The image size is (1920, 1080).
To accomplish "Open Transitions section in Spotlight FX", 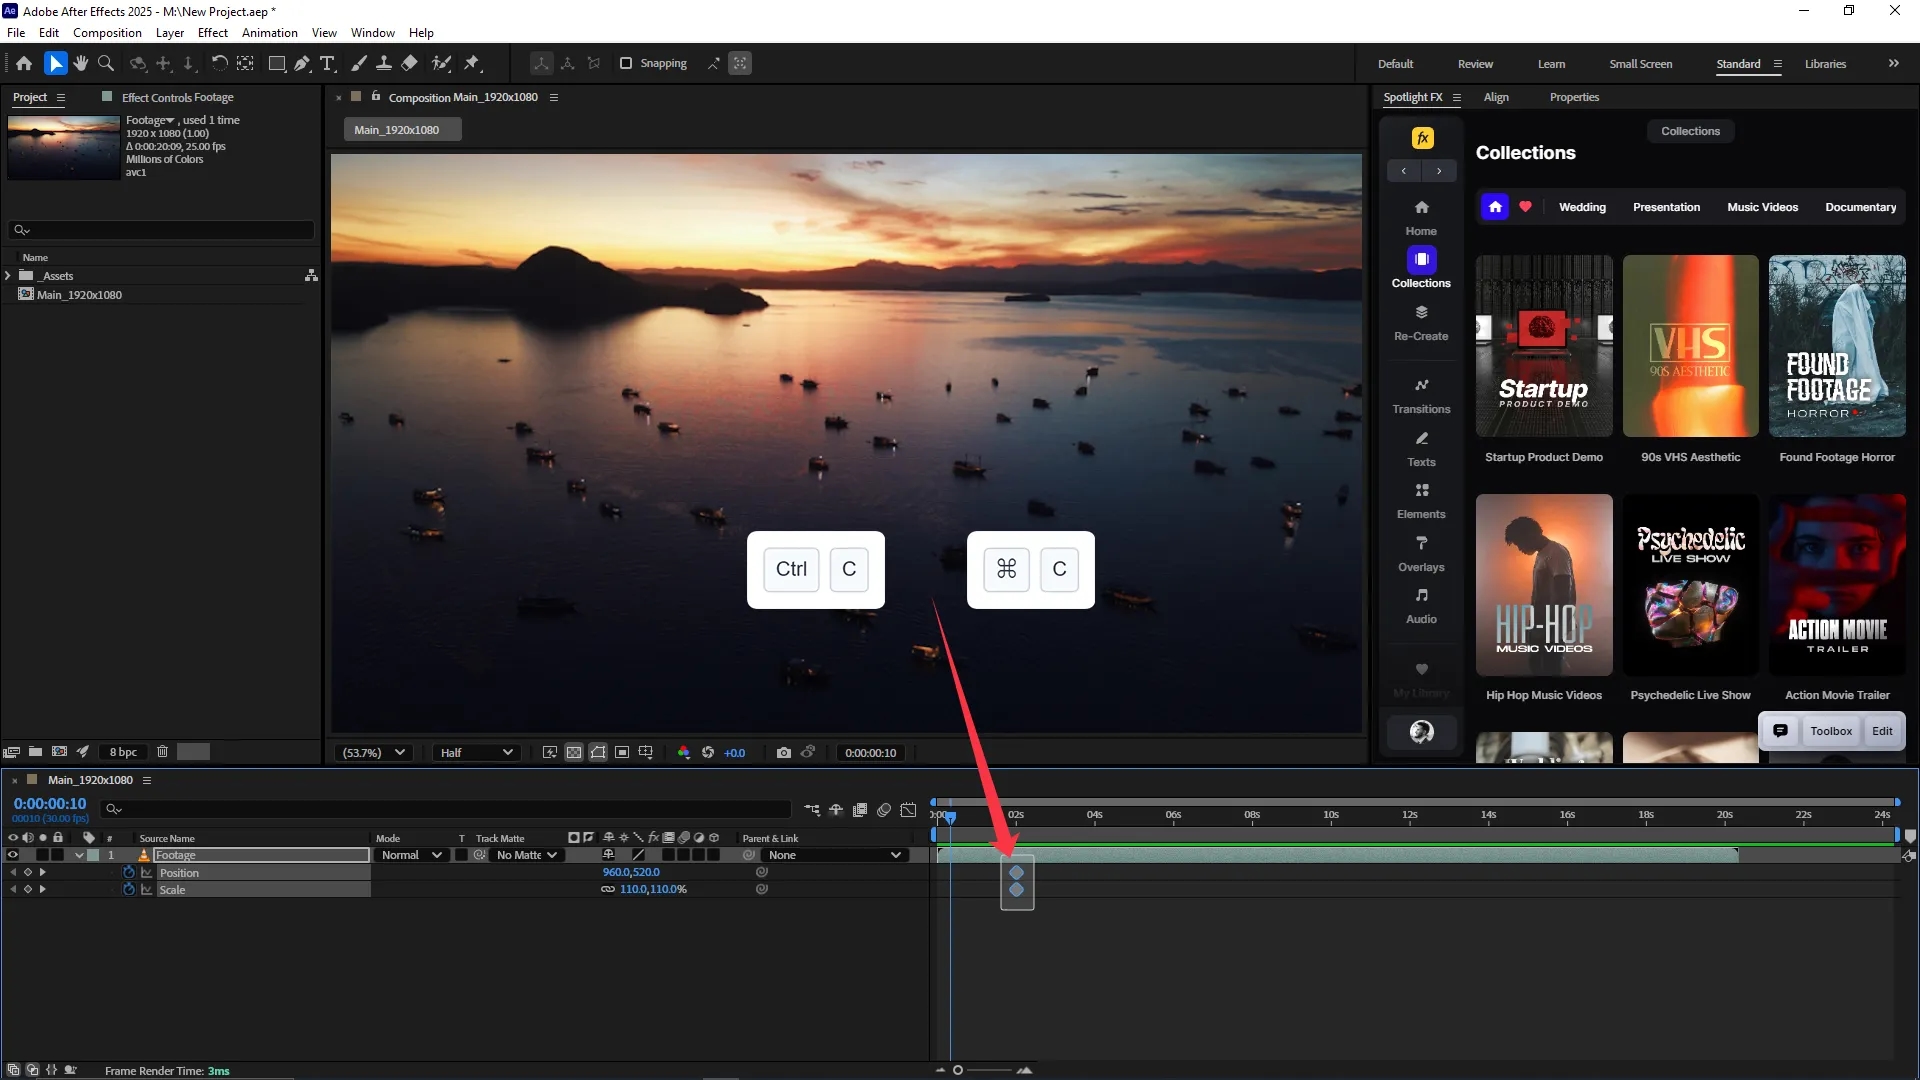I will (x=1421, y=395).
